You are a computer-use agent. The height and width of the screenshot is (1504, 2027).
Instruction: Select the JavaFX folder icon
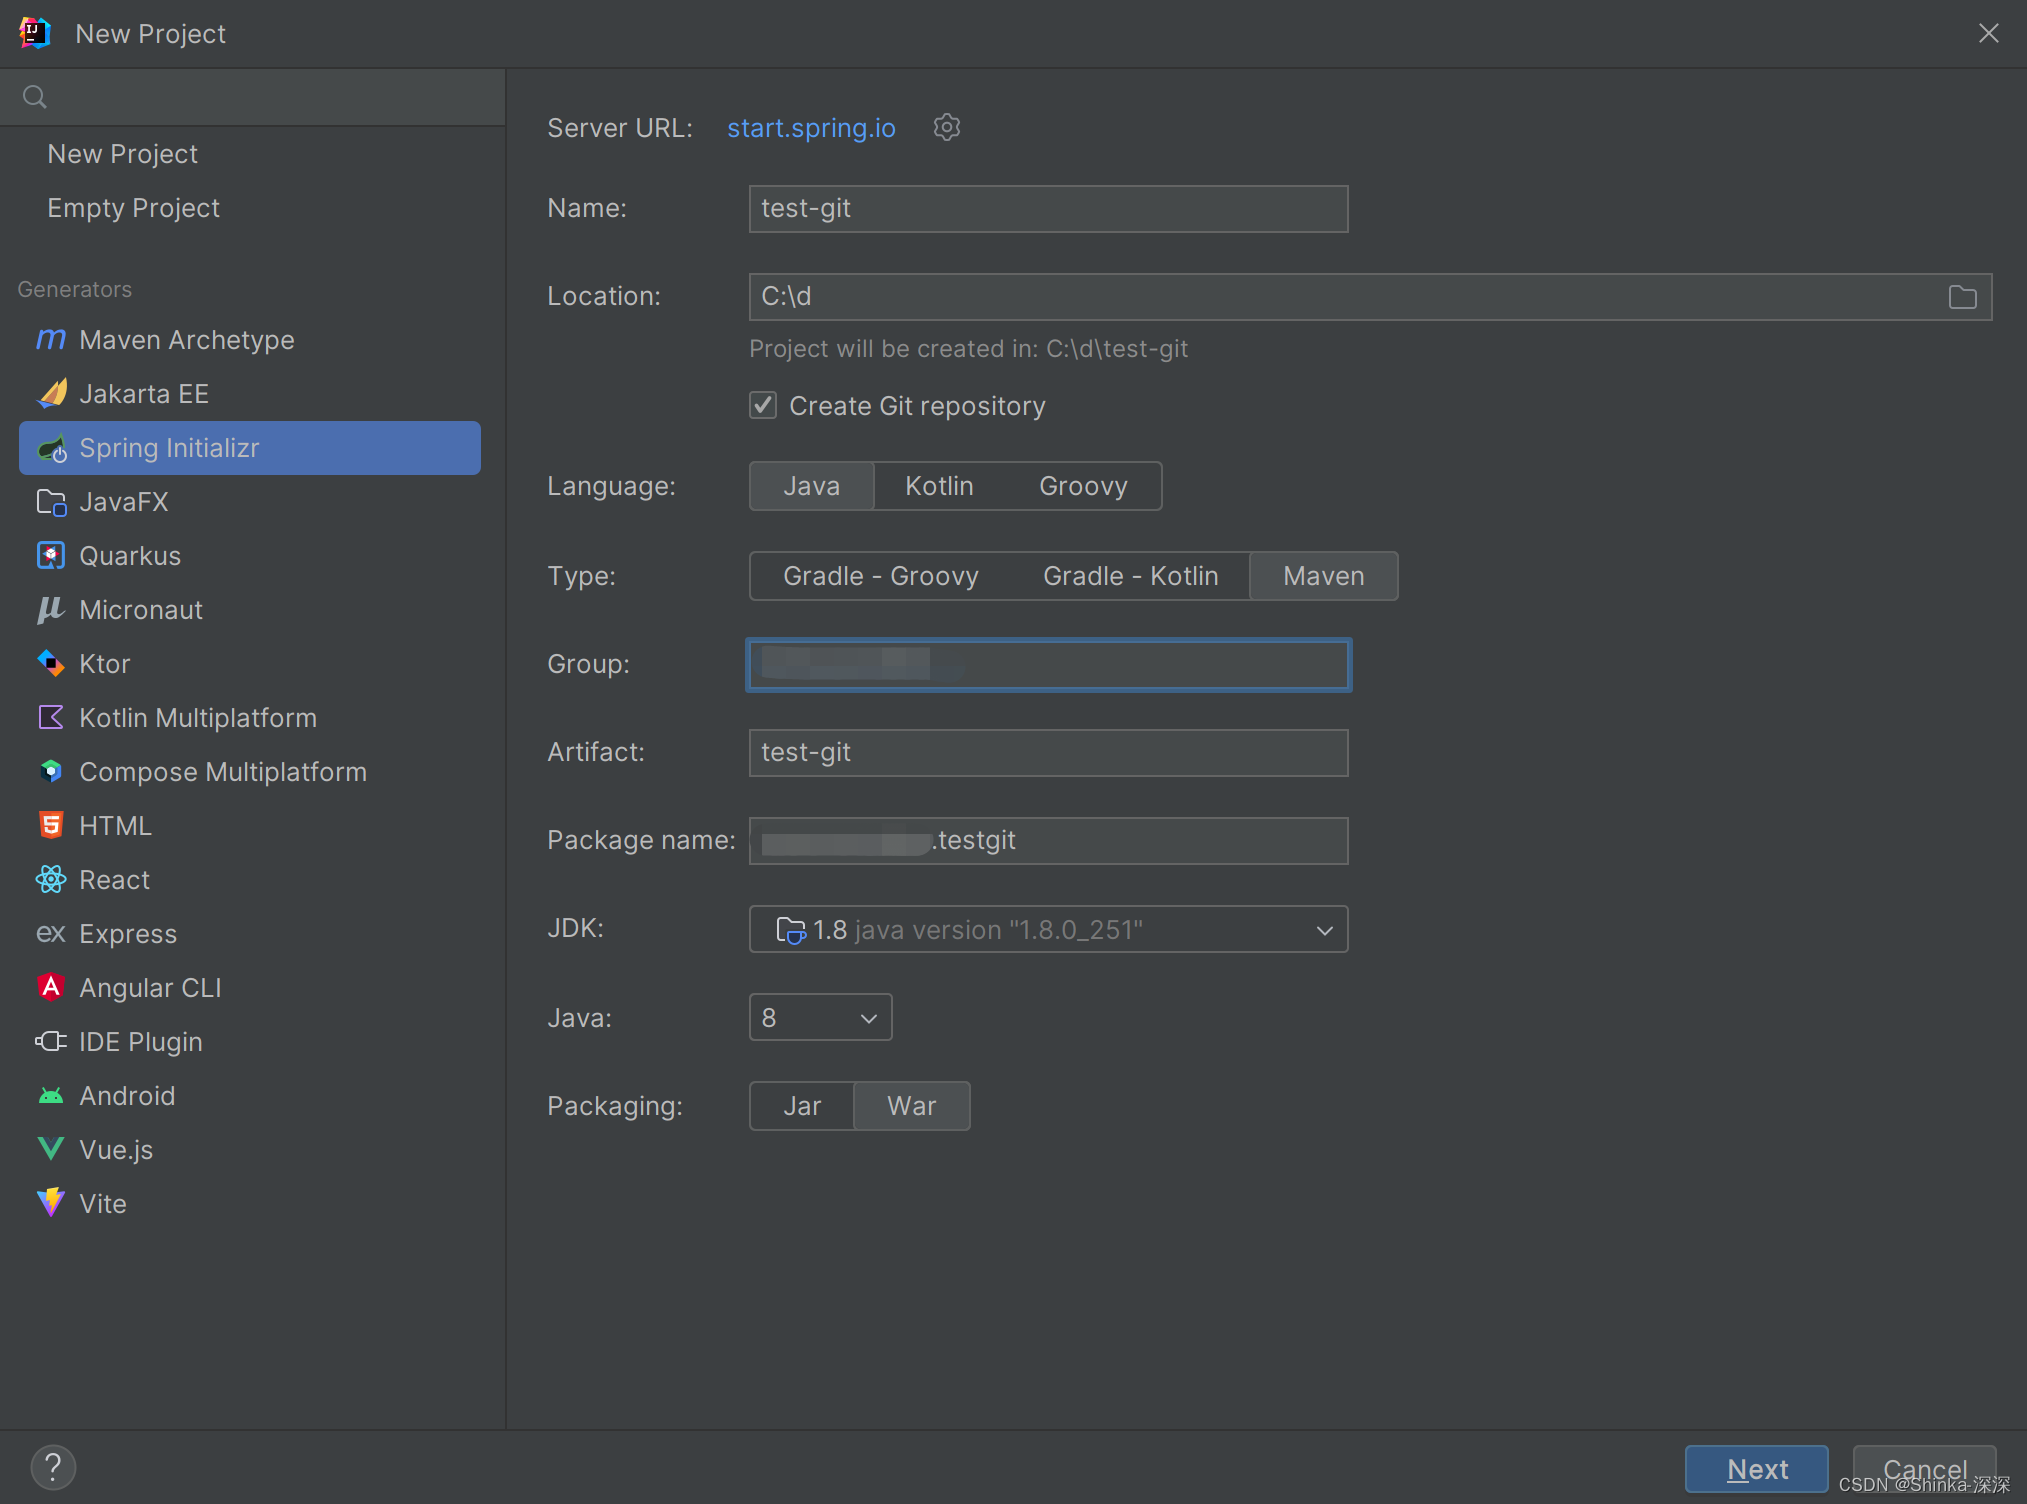(51, 502)
